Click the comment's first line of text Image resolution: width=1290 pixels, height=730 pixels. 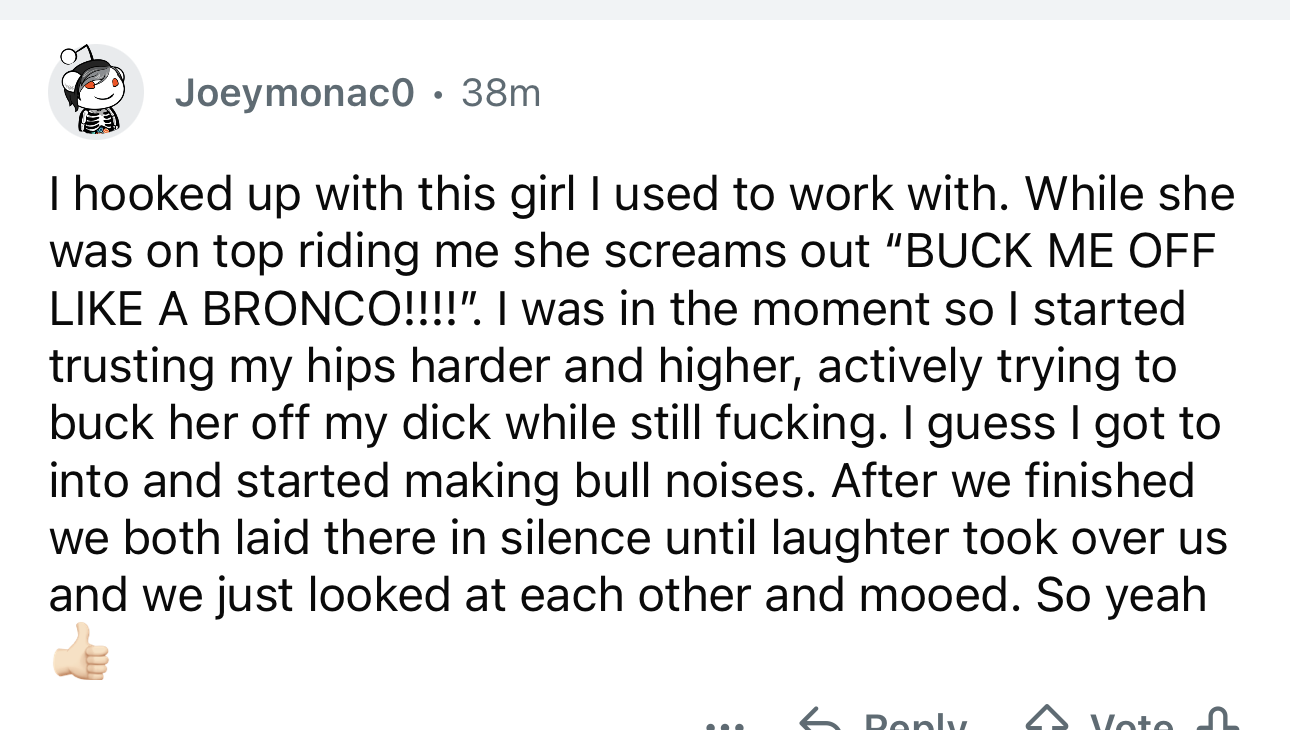click(x=640, y=194)
